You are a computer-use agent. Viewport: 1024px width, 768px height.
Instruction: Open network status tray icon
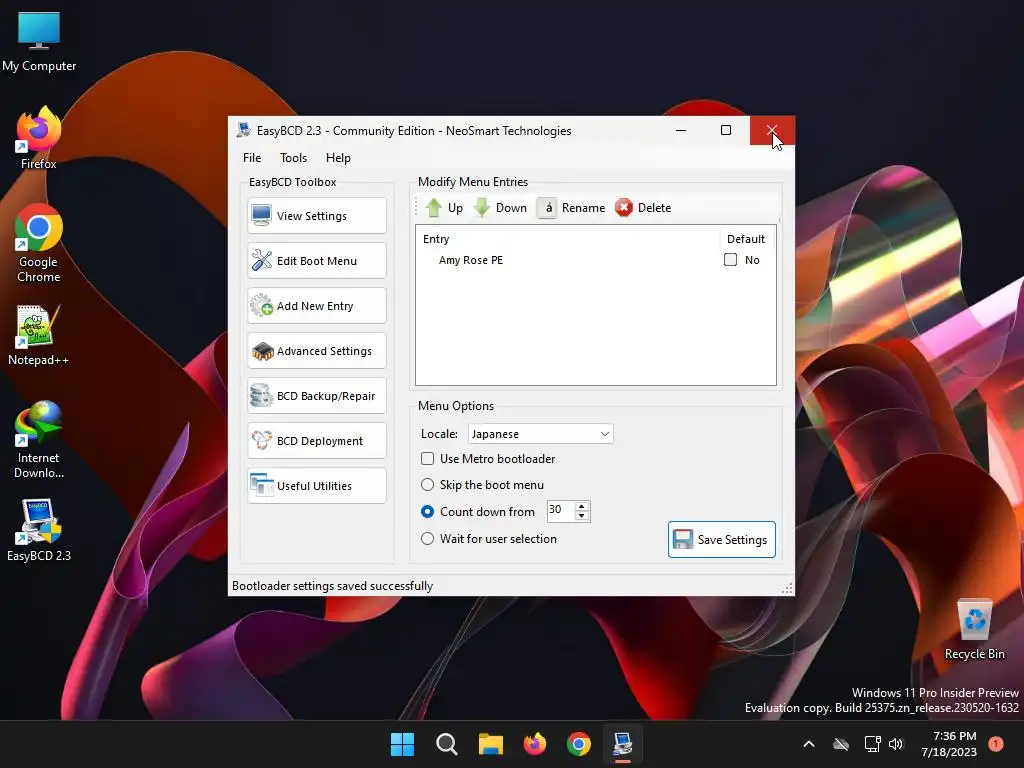point(872,744)
